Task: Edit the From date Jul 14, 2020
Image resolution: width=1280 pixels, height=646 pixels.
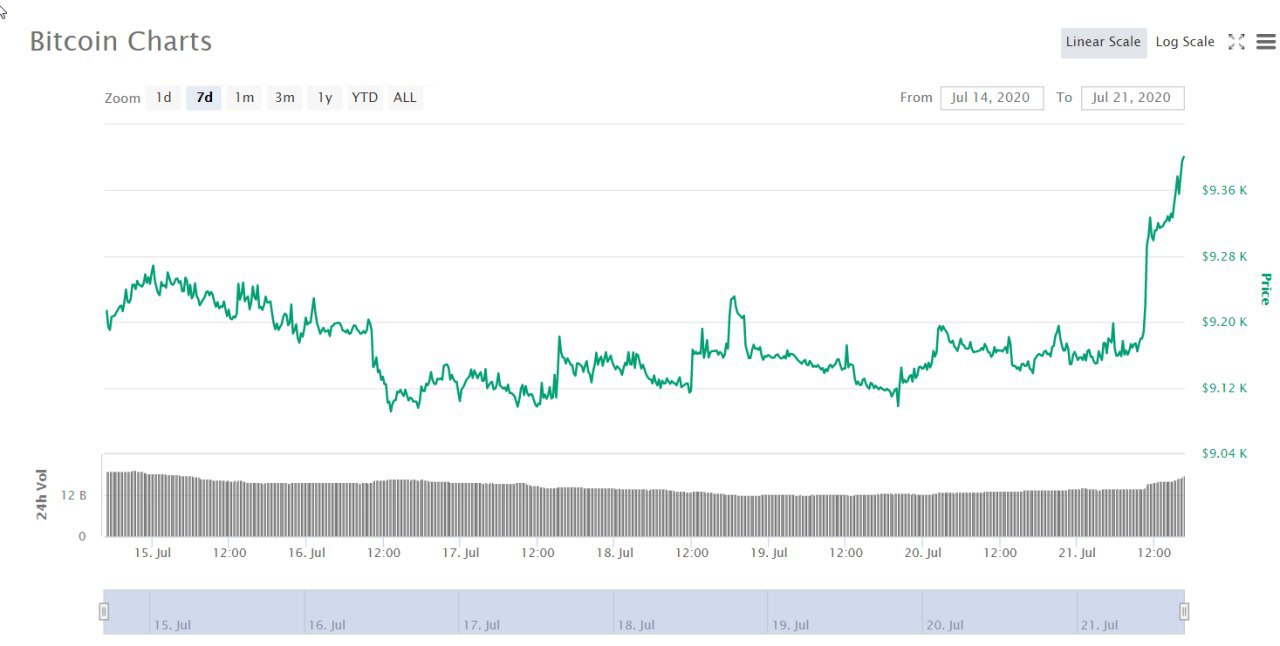Action: pyautogui.click(x=992, y=98)
